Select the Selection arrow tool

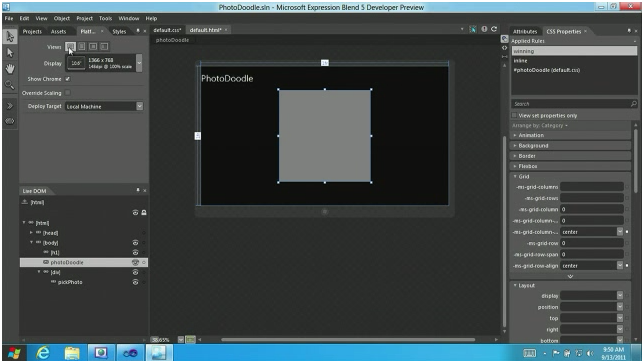click(x=10, y=37)
